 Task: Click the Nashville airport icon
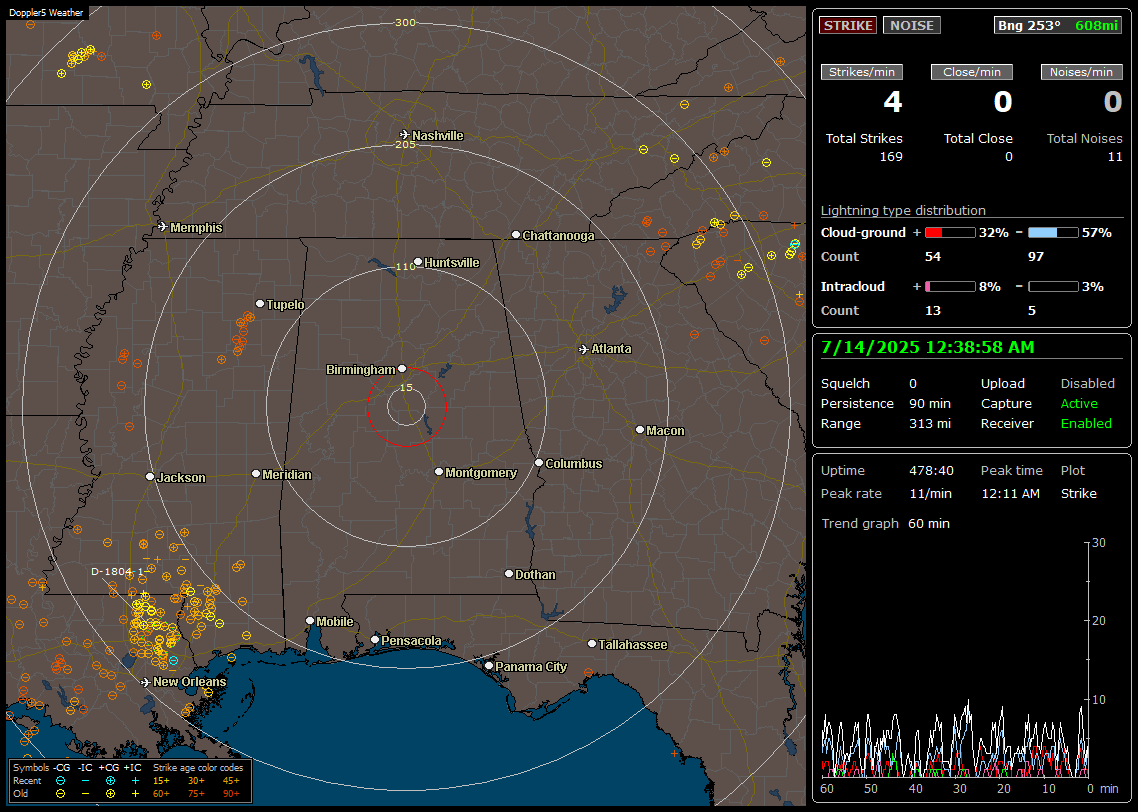point(404,135)
